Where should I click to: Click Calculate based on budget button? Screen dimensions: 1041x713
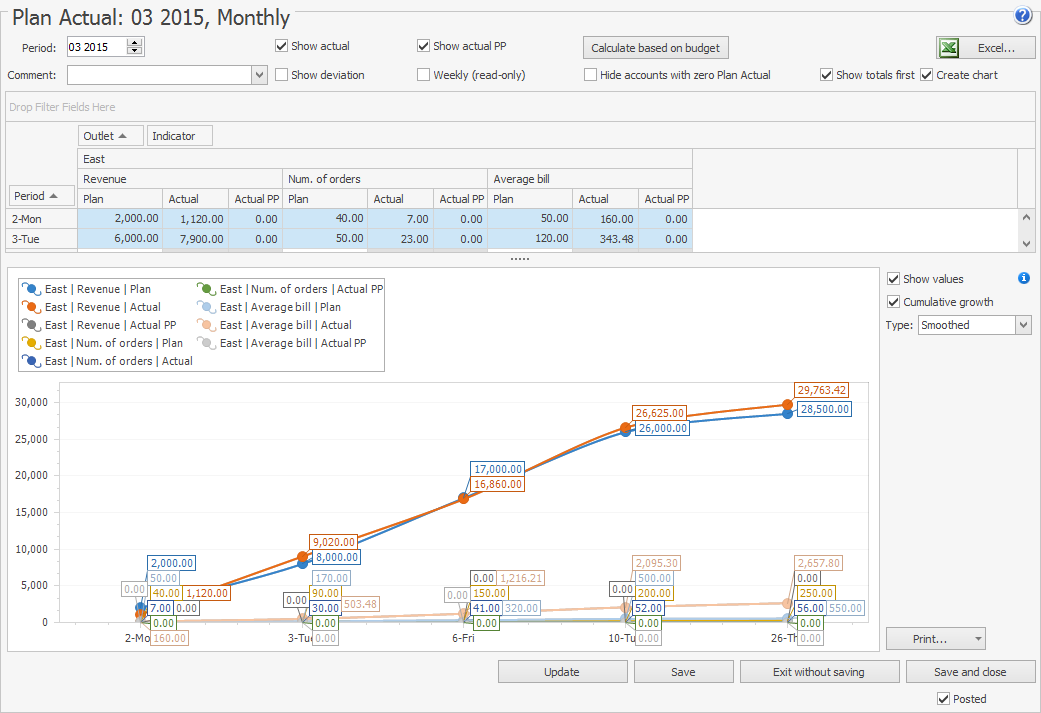[655, 48]
